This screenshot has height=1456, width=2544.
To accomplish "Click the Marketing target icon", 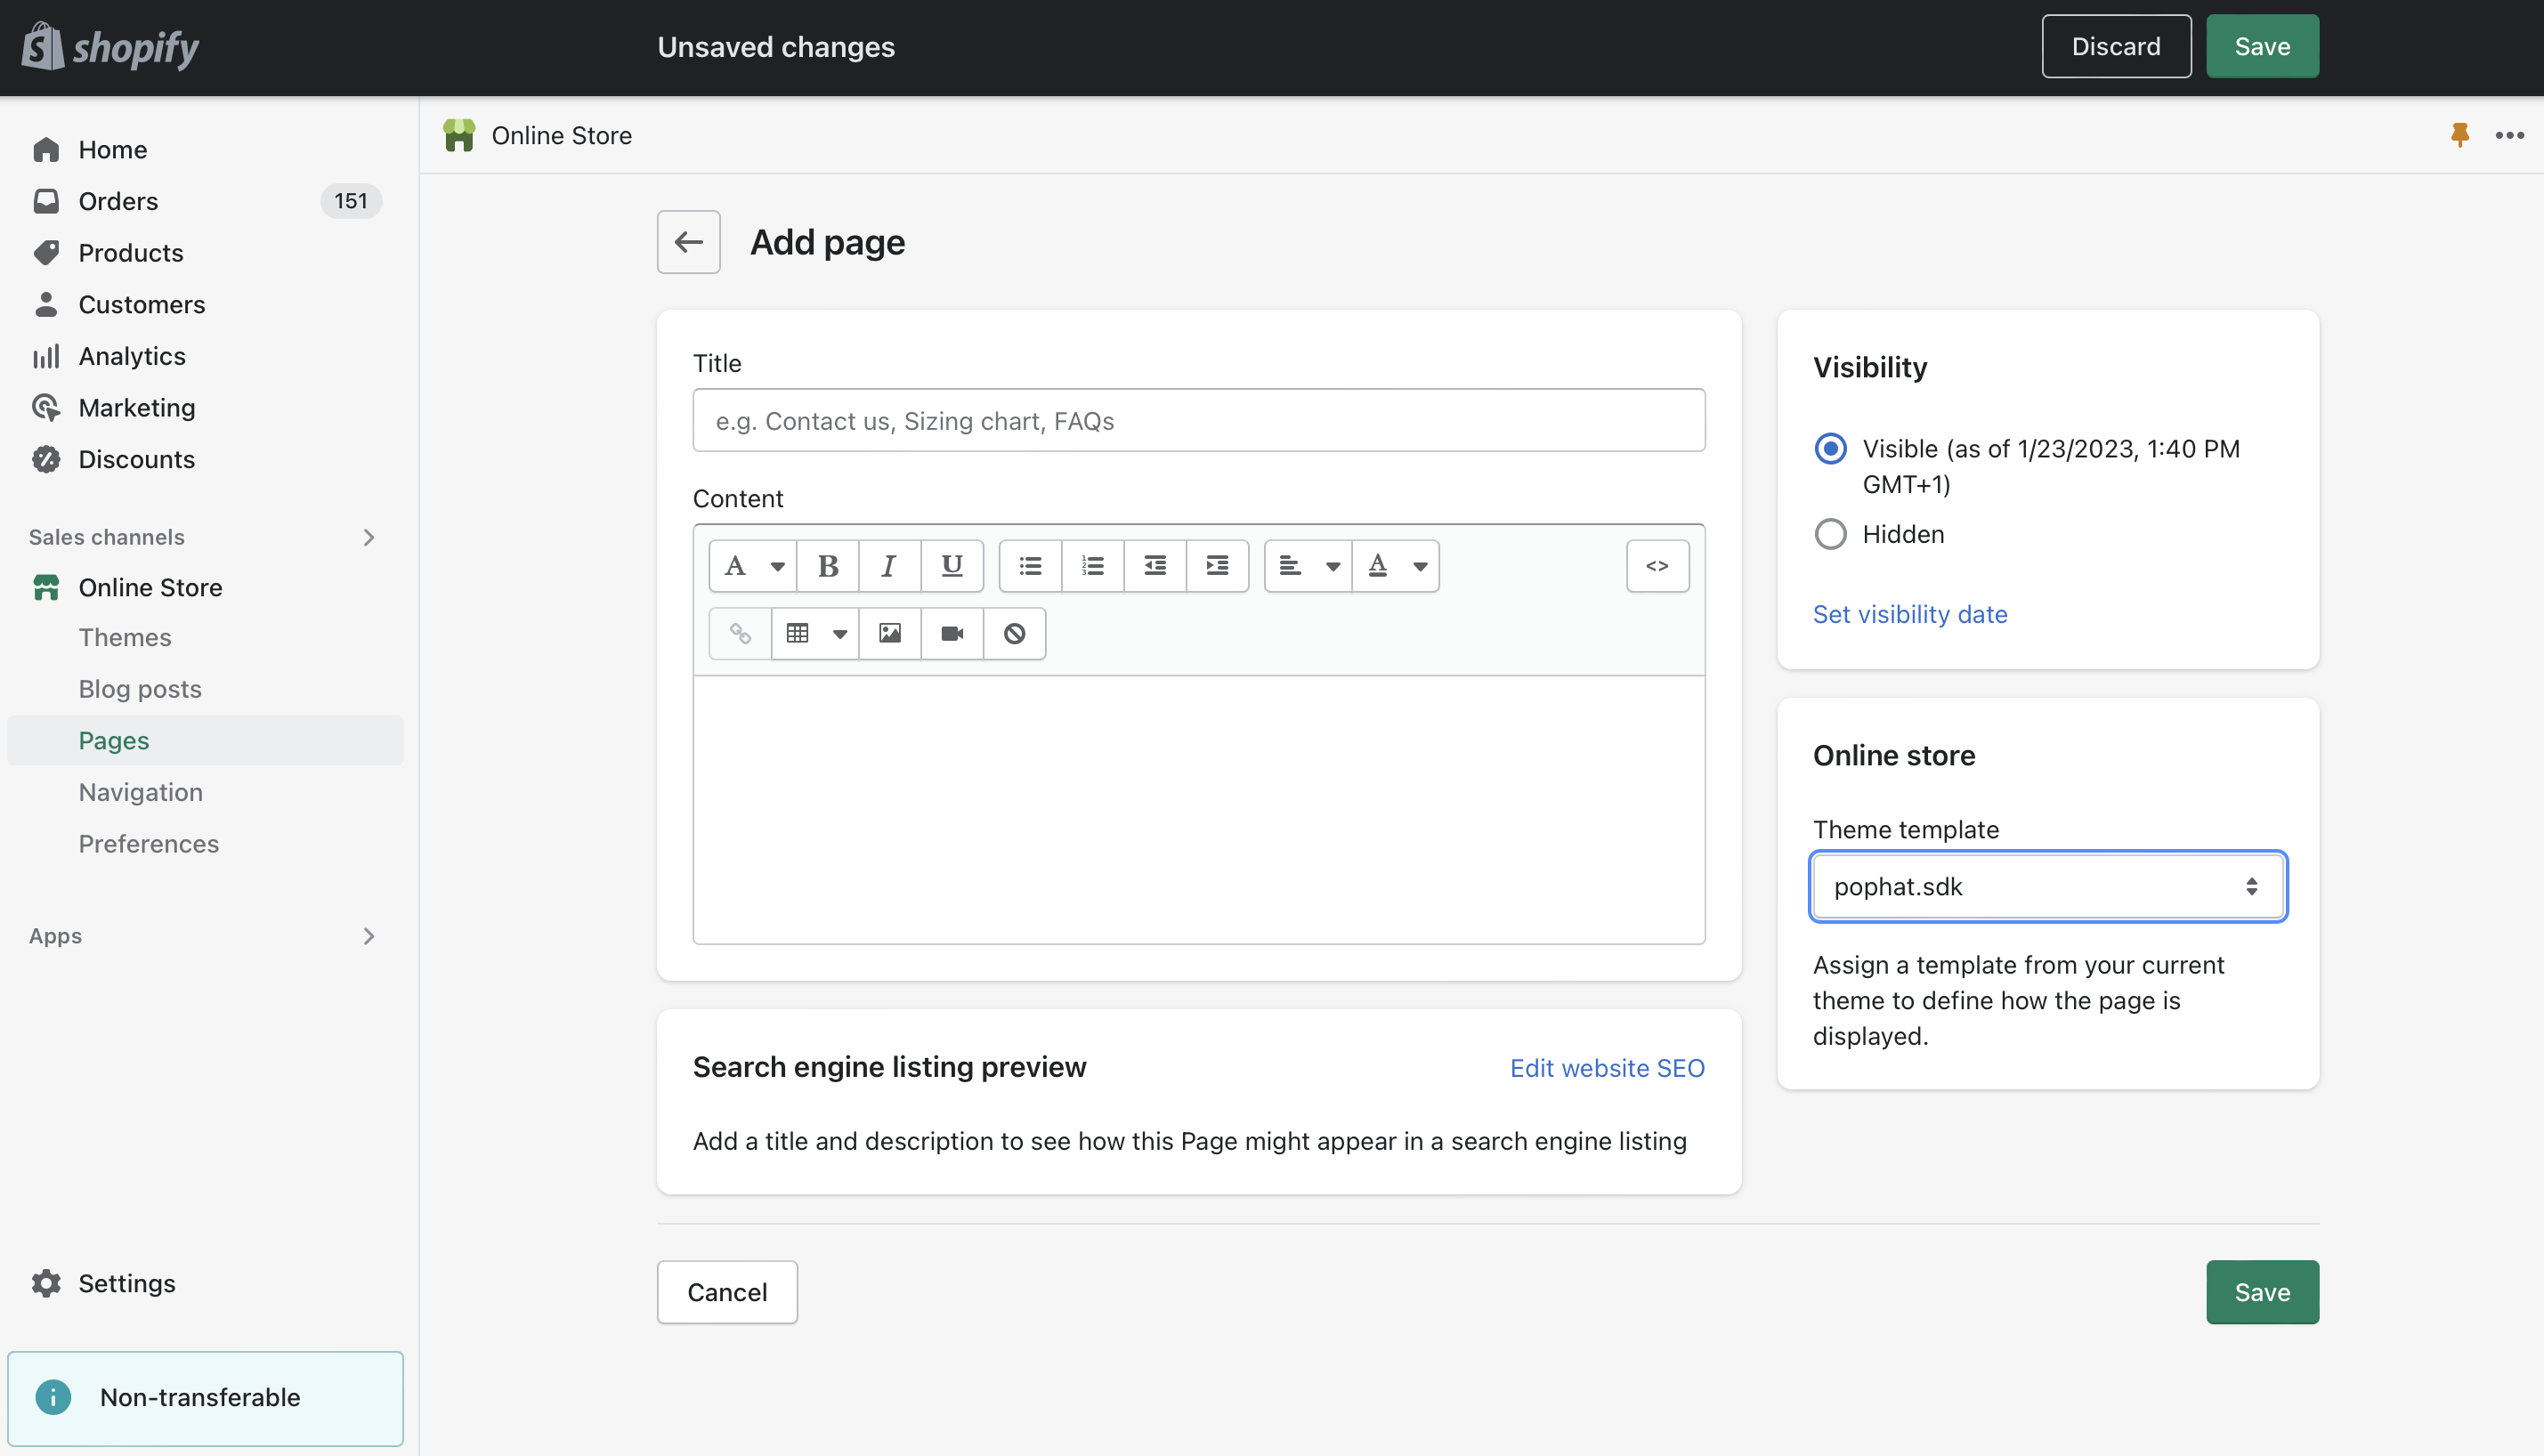I will click(x=46, y=408).
